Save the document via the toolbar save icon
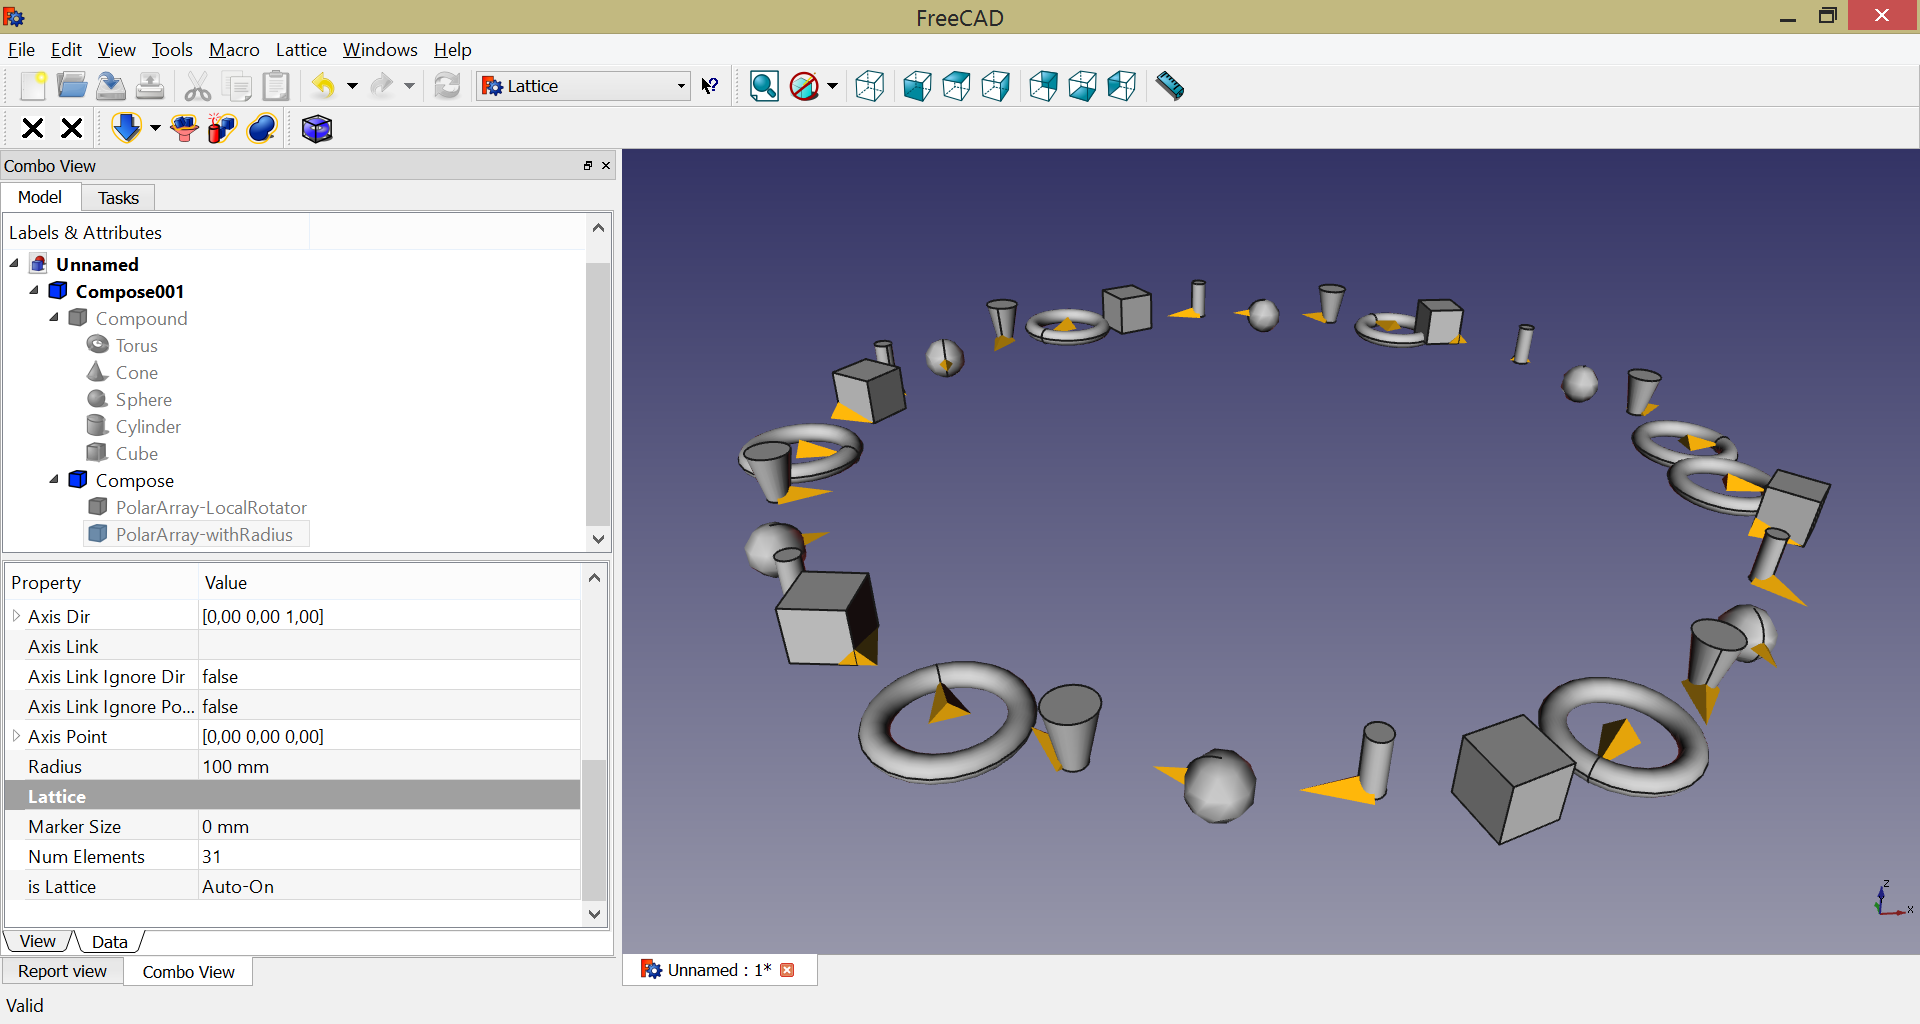Image resolution: width=1920 pixels, height=1024 pixels. (x=111, y=87)
